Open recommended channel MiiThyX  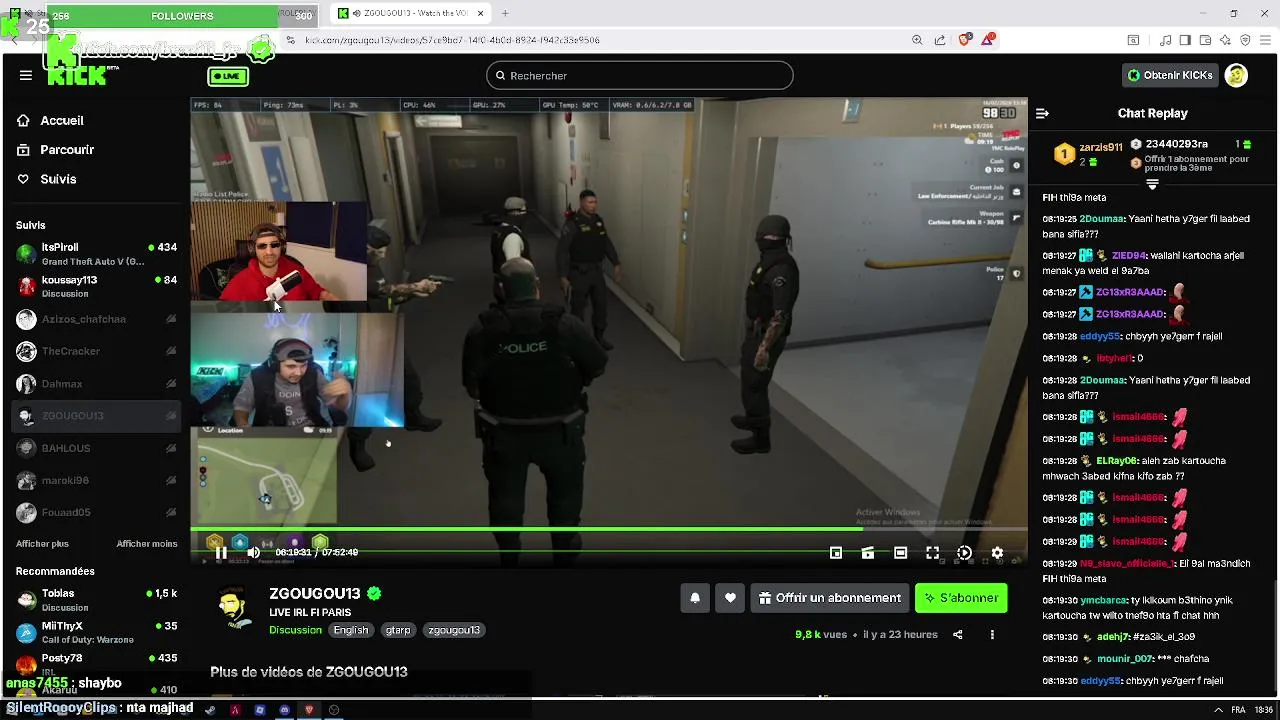(x=96, y=633)
